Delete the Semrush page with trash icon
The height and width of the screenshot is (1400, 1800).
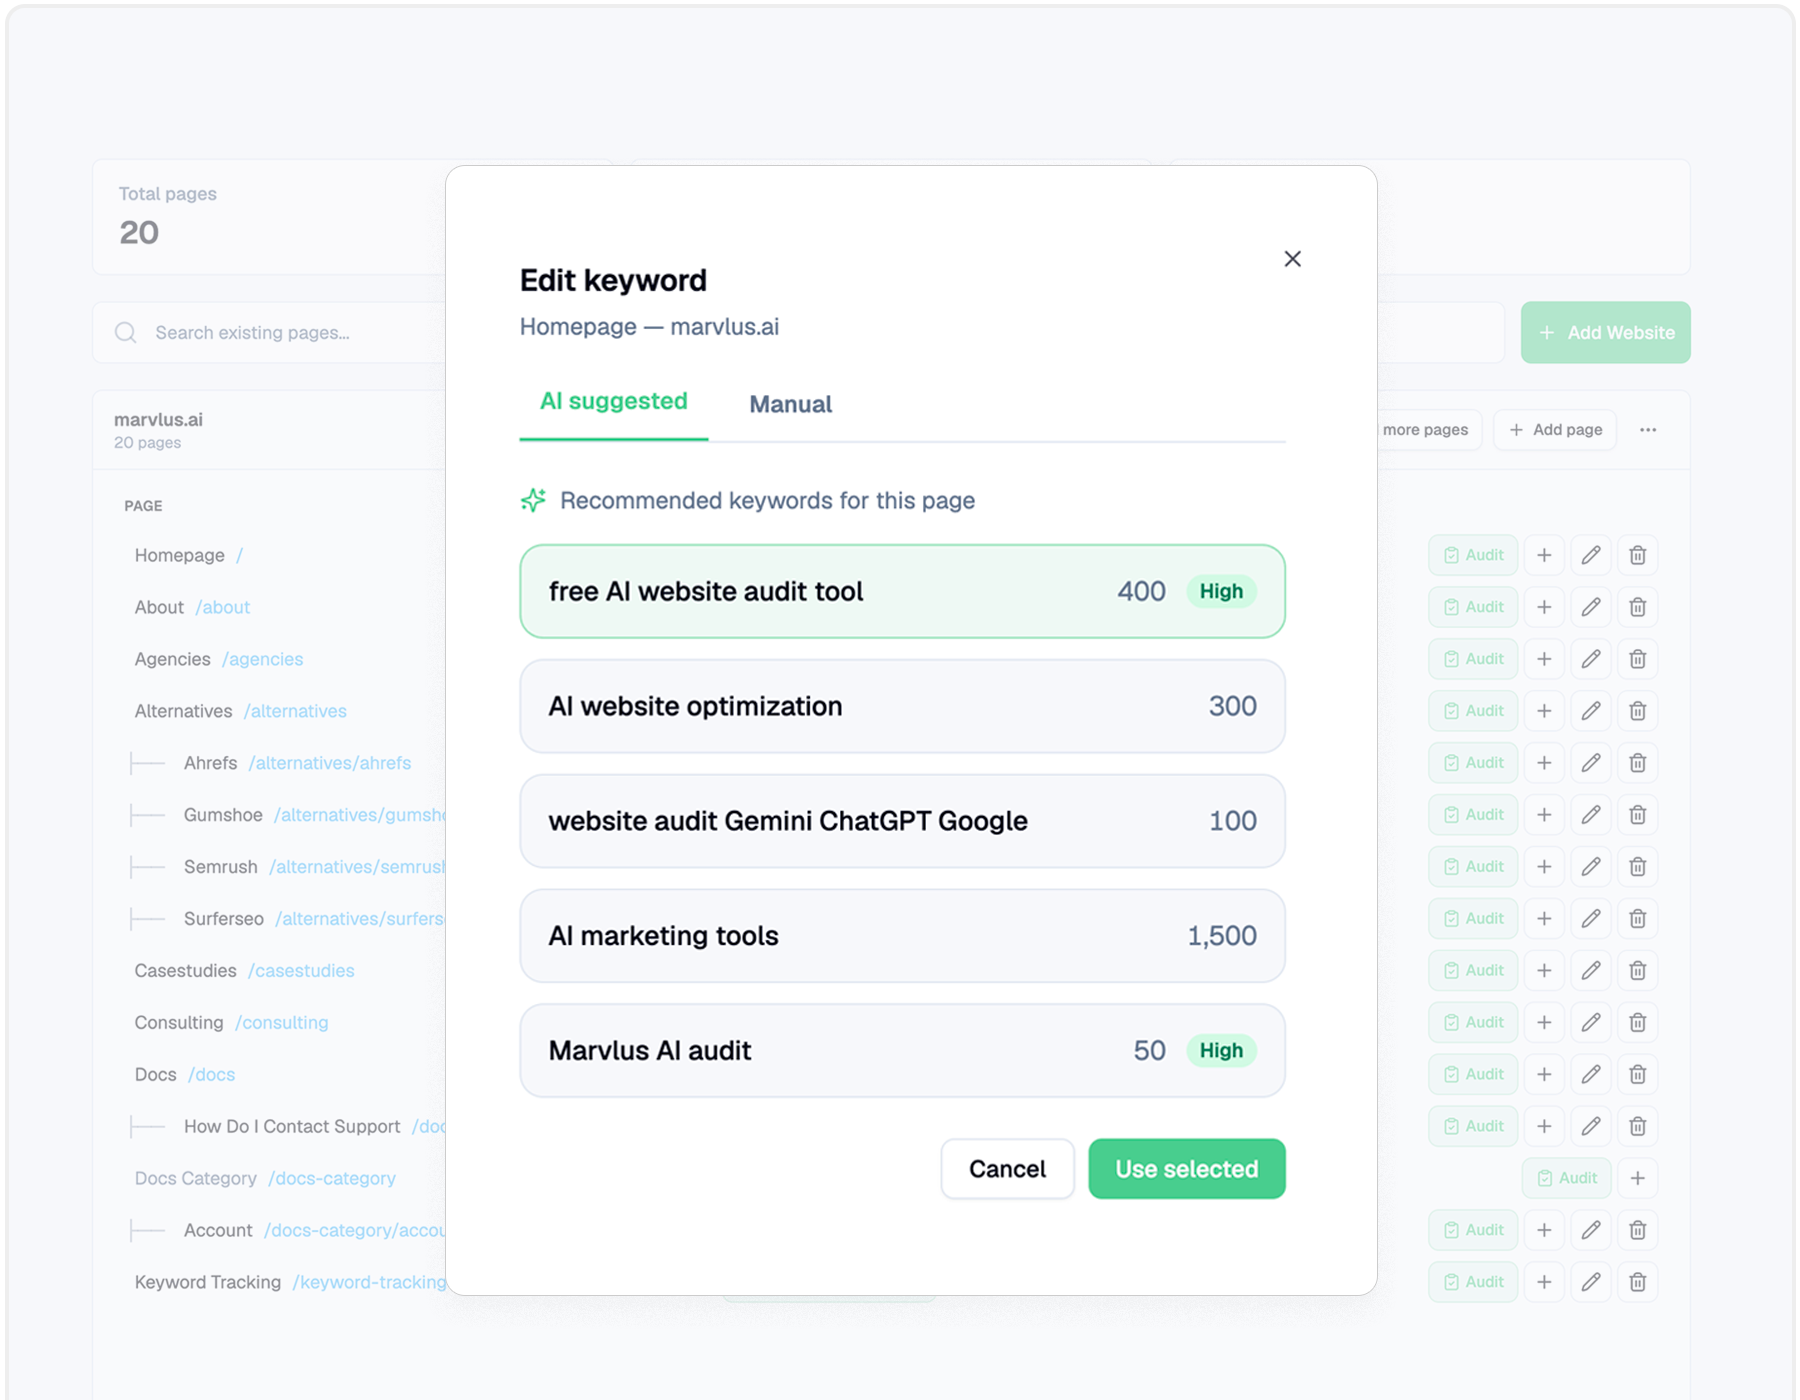pyautogui.click(x=1638, y=867)
